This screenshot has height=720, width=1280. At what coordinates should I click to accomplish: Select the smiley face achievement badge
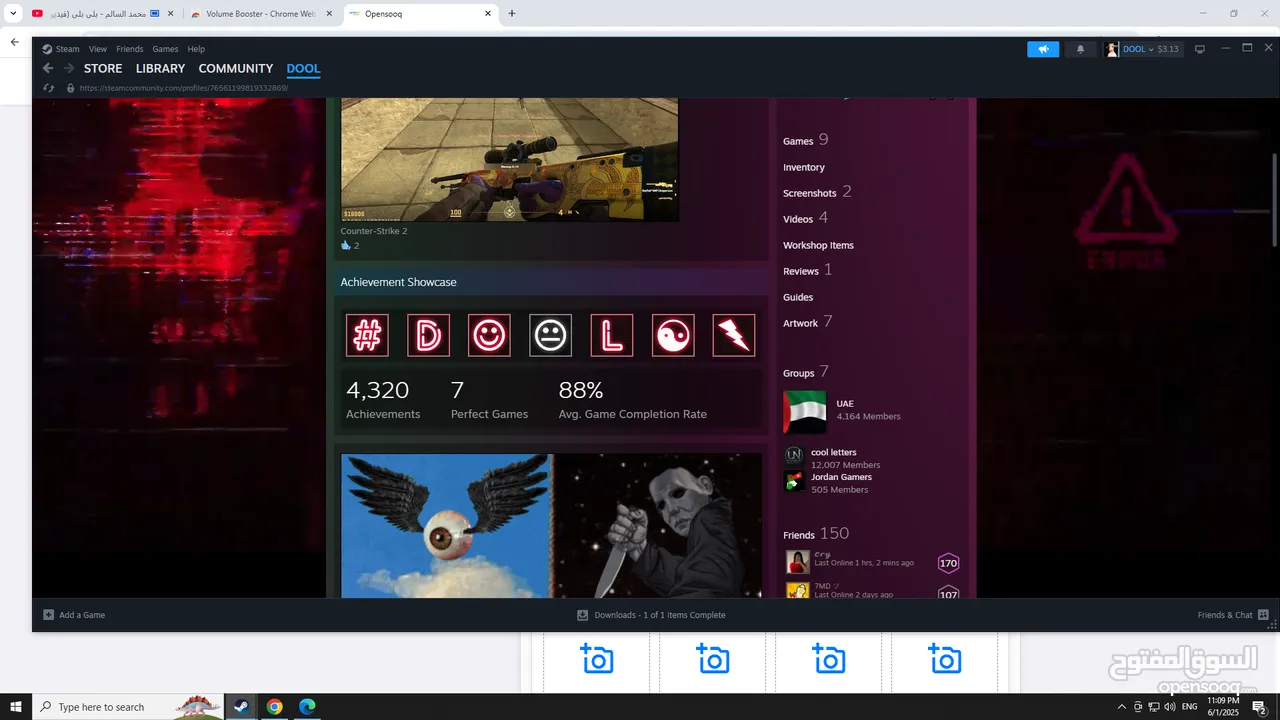point(489,335)
